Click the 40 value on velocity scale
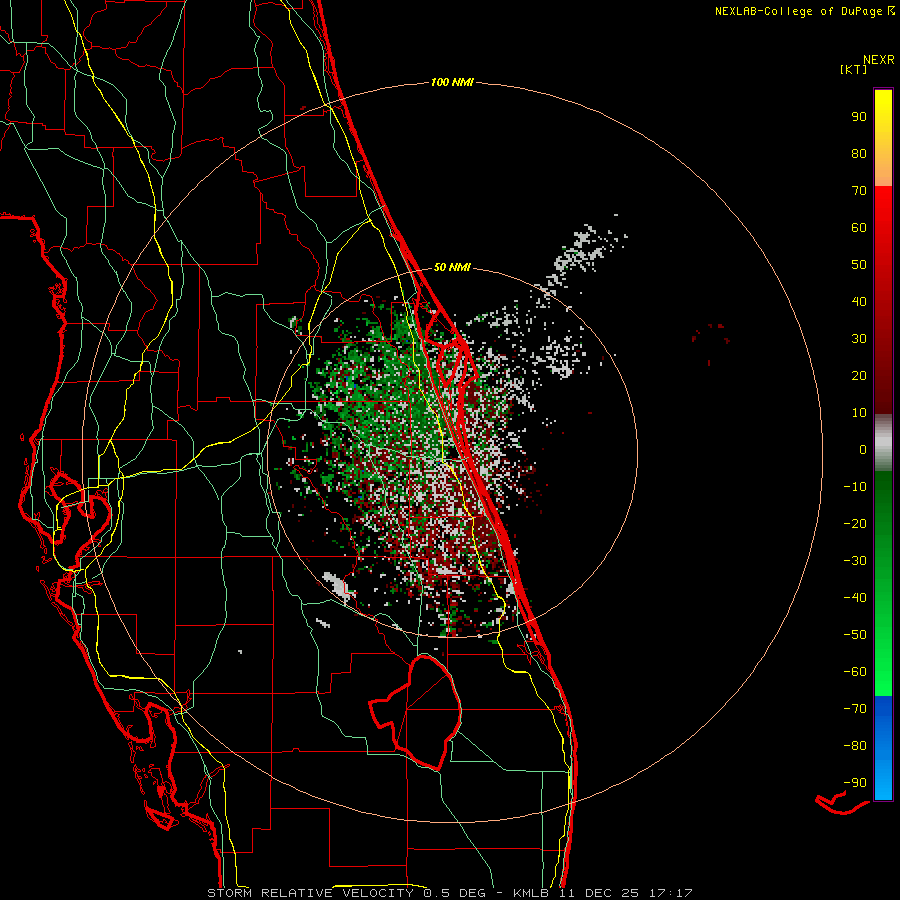The height and width of the screenshot is (900, 900). click(859, 302)
